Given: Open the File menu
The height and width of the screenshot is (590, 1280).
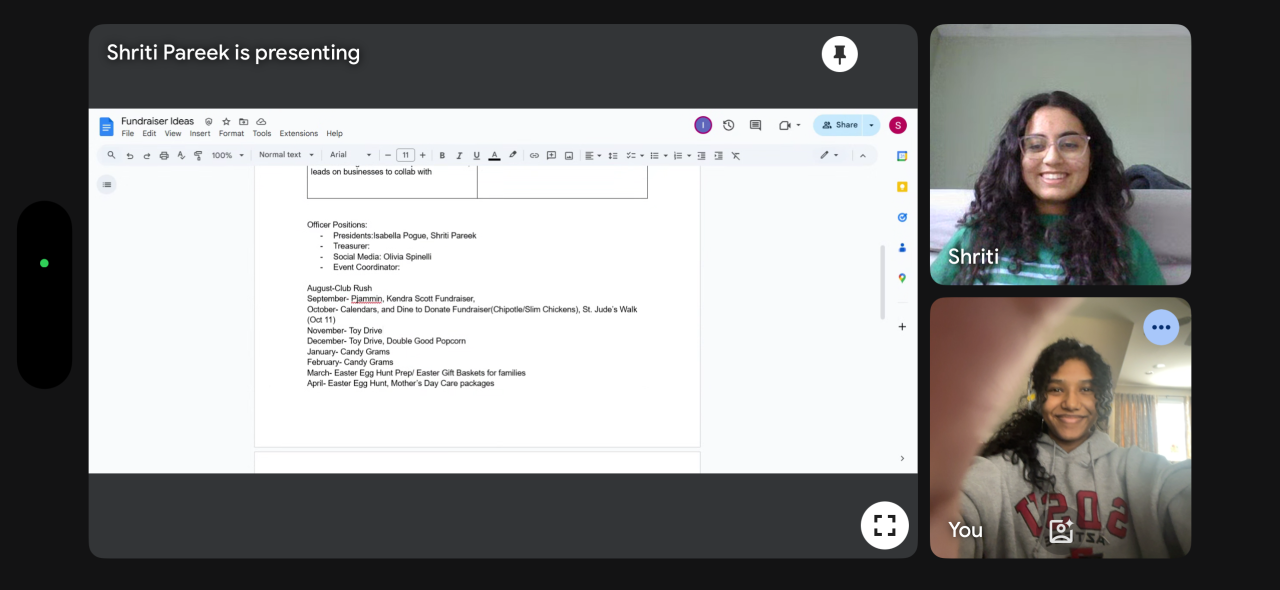Looking at the screenshot, I should tap(128, 134).
